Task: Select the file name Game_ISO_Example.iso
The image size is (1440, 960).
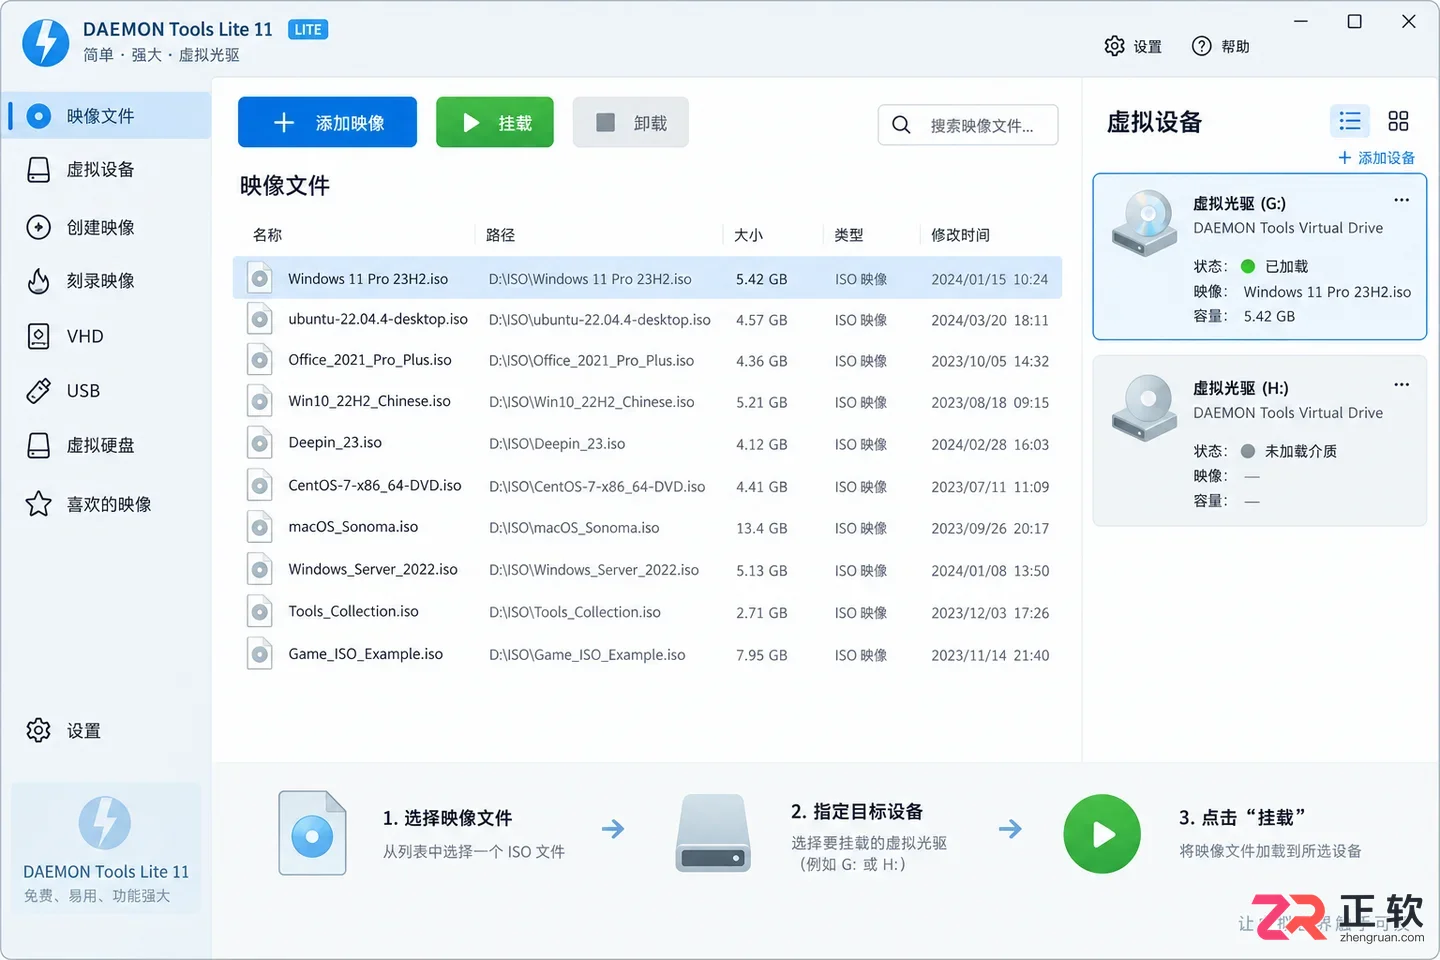Action: pos(366,654)
